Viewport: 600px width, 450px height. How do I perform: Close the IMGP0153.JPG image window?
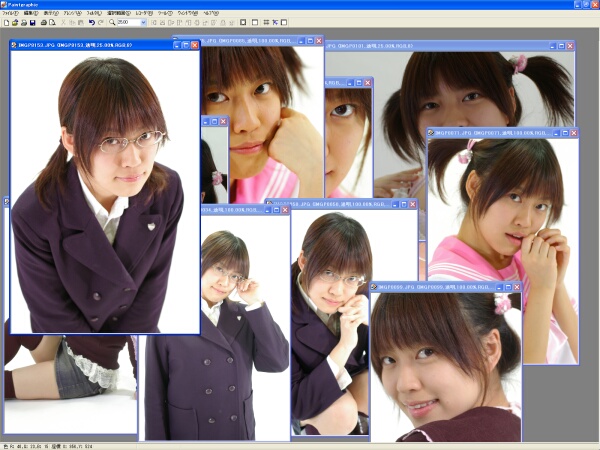(195, 45)
